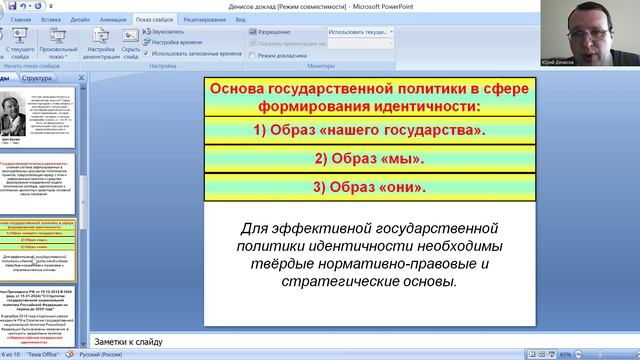This screenshot has width=640, height=360.
Task: Click the zoom slider handle
Action: tap(600, 354)
